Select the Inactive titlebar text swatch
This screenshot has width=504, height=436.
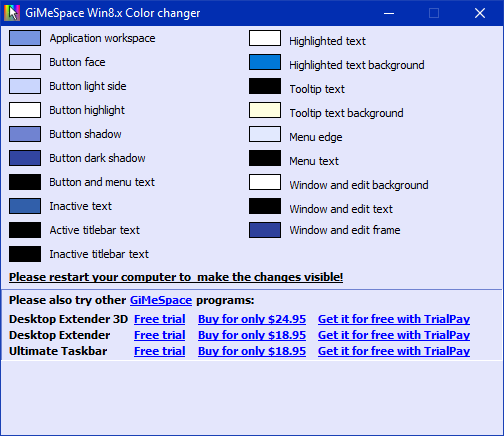pyautogui.click(x=25, y=254)
